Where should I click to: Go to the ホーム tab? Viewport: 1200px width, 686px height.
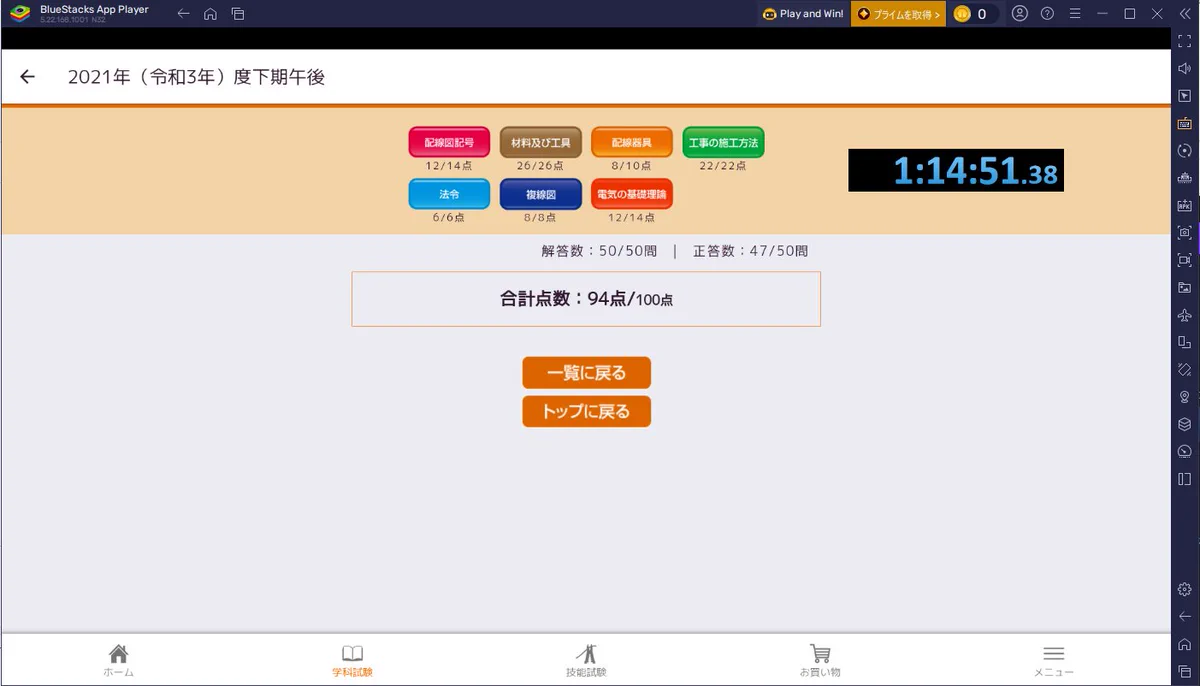click(x=118, y=660)
